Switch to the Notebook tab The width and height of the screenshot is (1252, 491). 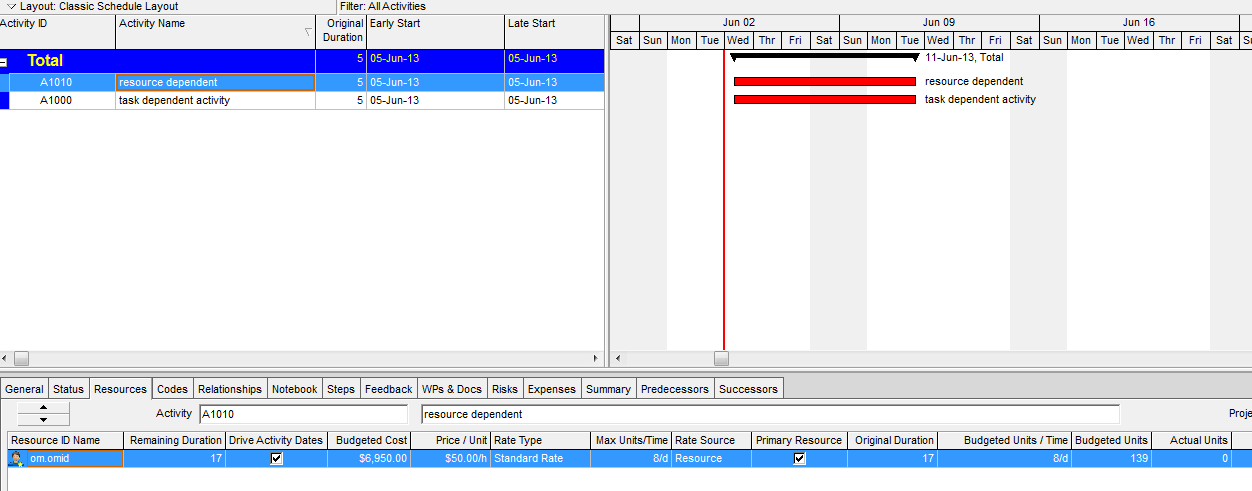[294, 389]
